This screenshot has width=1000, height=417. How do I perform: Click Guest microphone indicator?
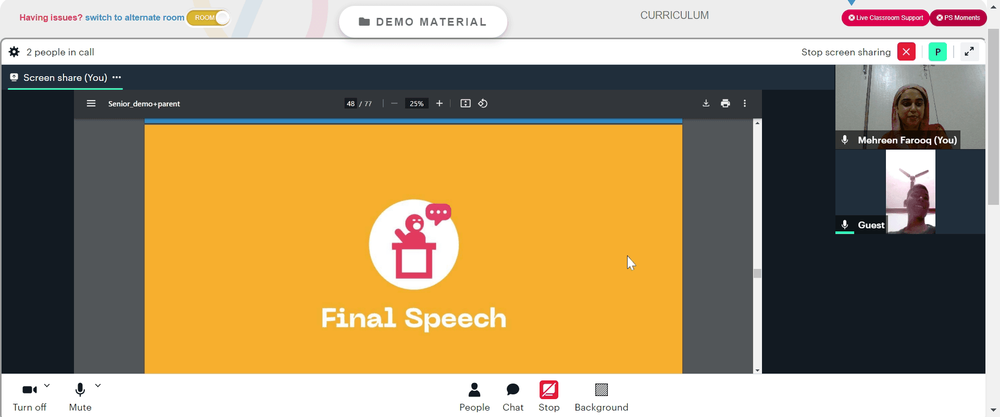click(x=845, y=224)
